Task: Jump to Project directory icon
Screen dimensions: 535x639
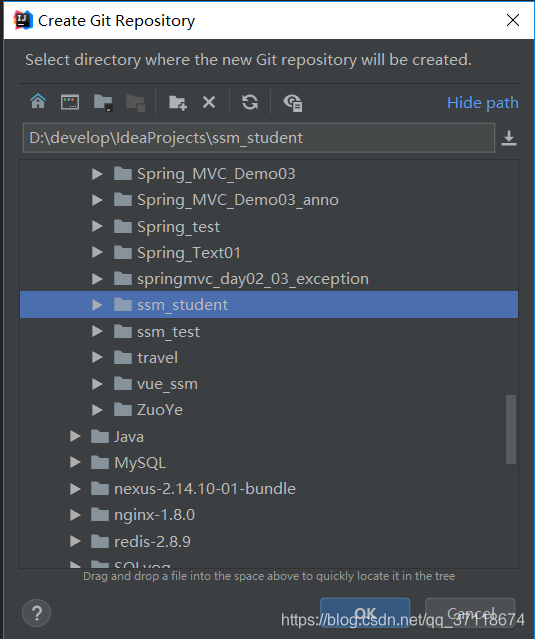Action: pyautogui.click(x=103, y=102)
